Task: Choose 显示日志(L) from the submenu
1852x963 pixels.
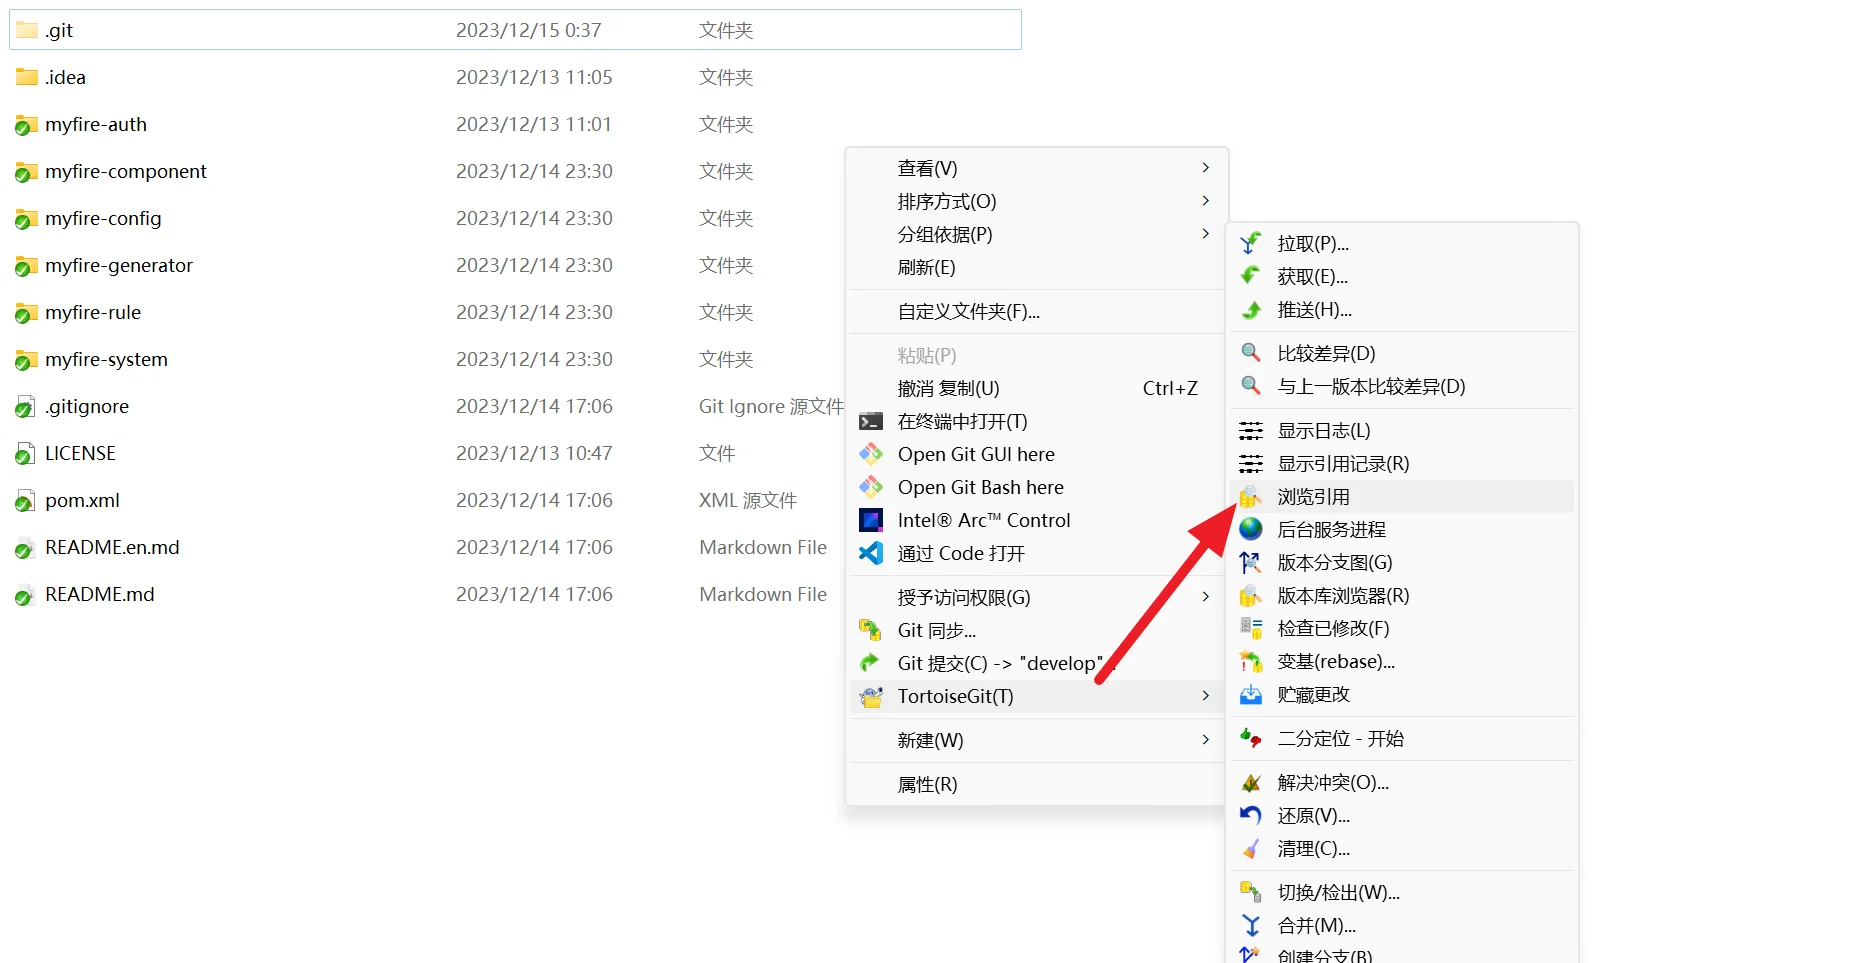Action: 1323,431
